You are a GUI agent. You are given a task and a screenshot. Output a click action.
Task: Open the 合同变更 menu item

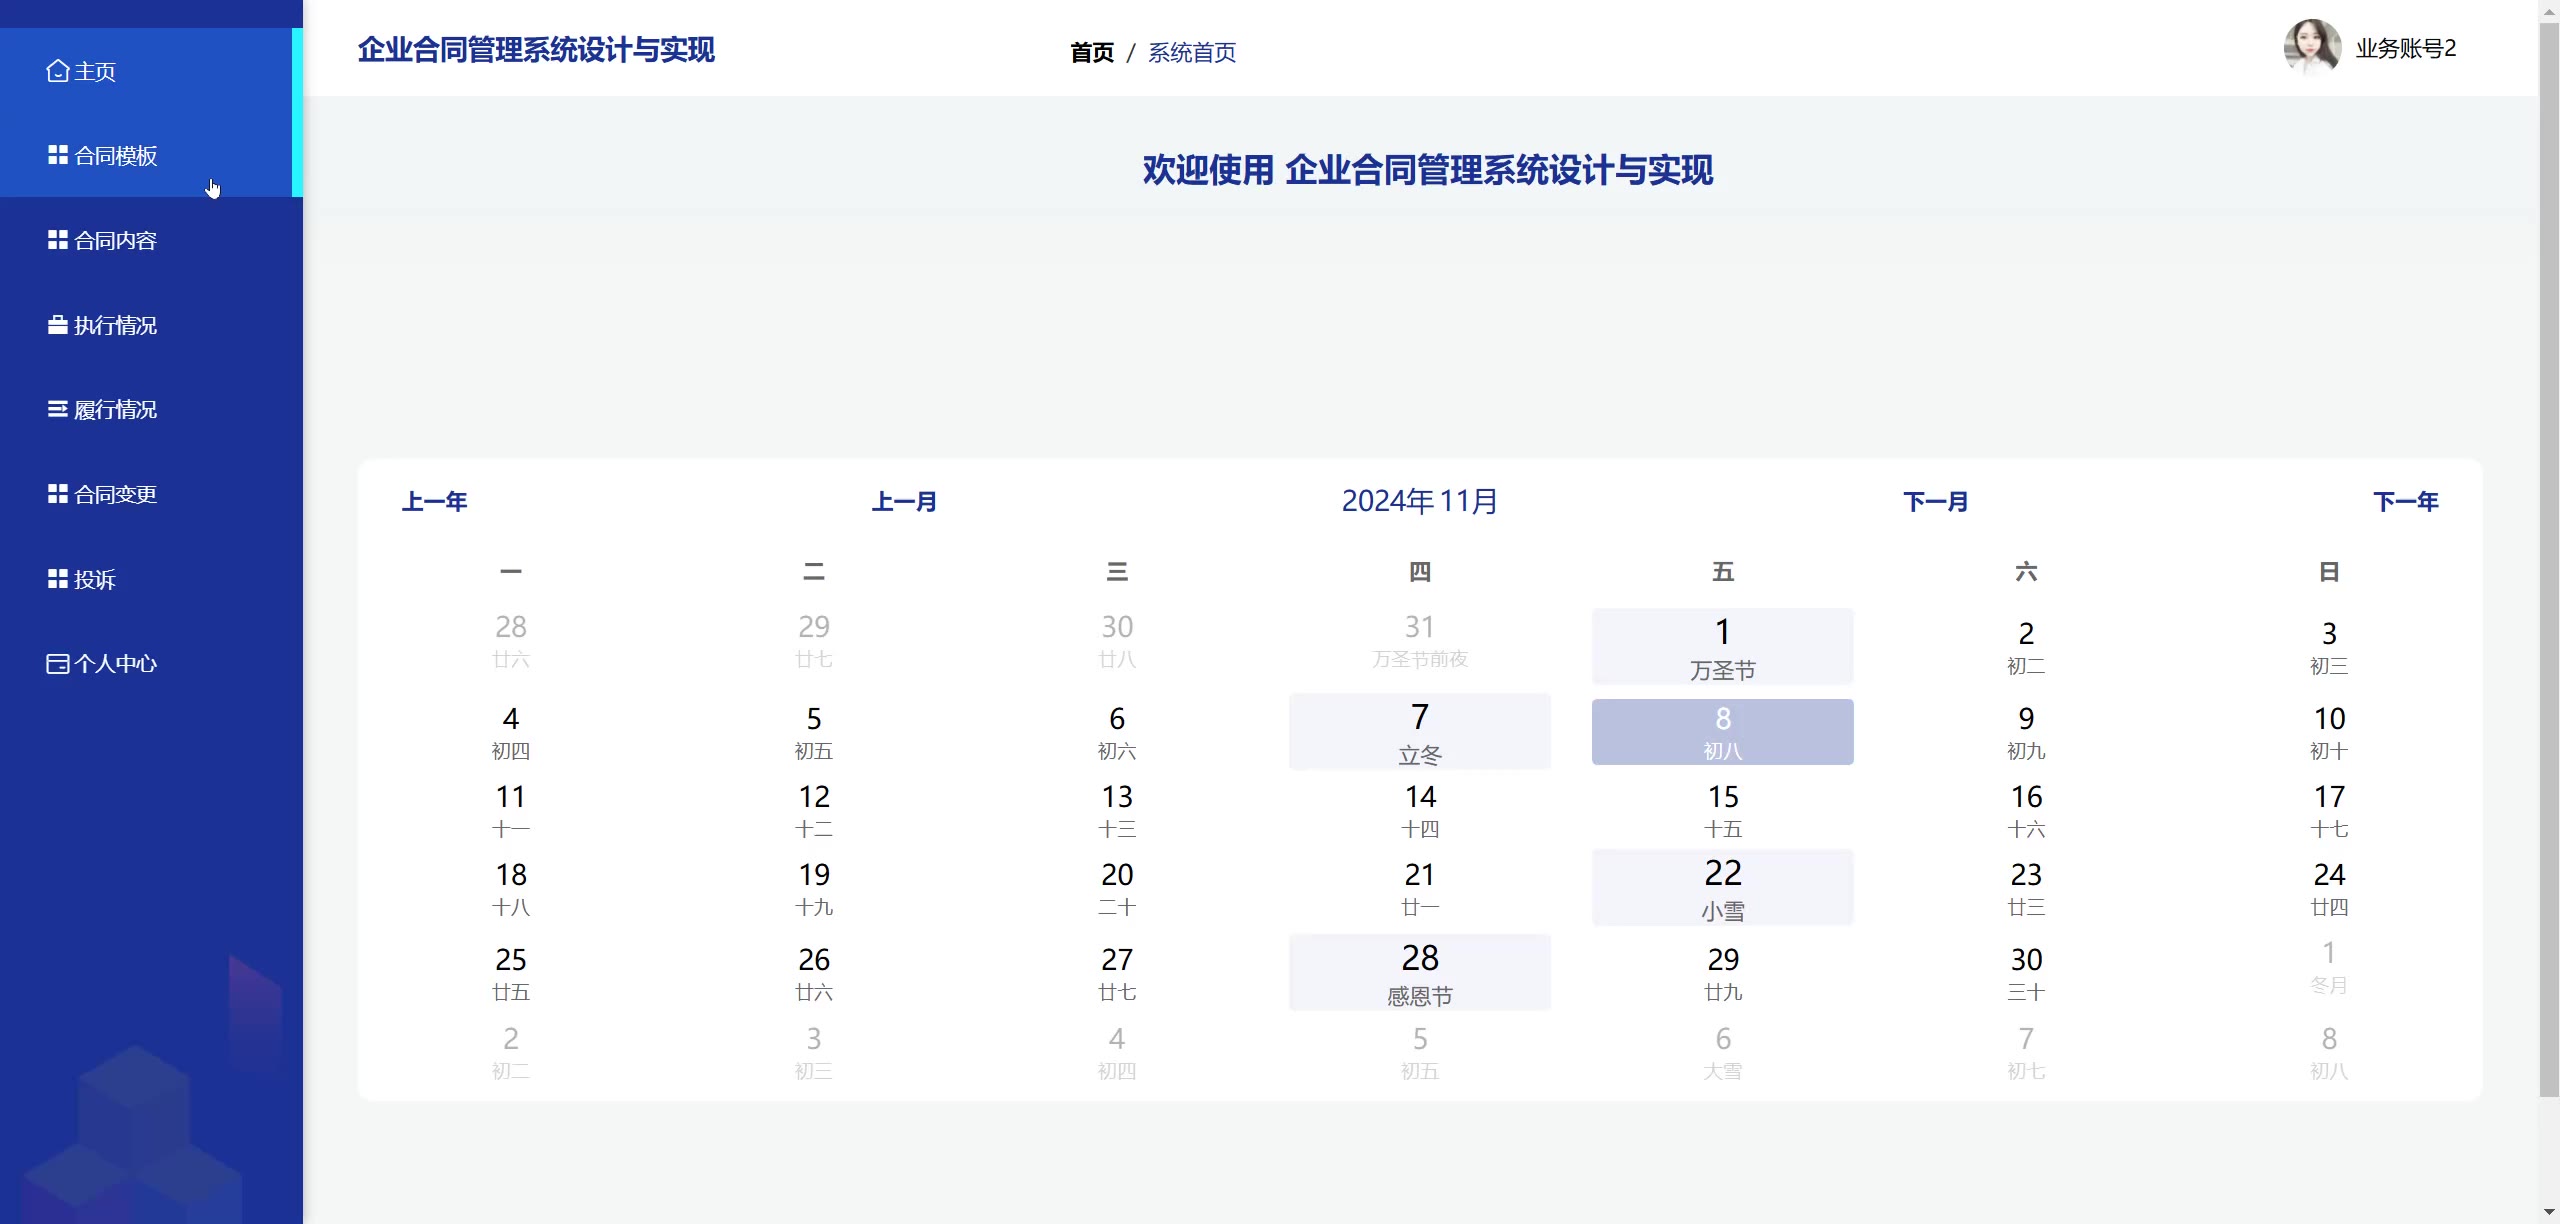pos(115,494)
